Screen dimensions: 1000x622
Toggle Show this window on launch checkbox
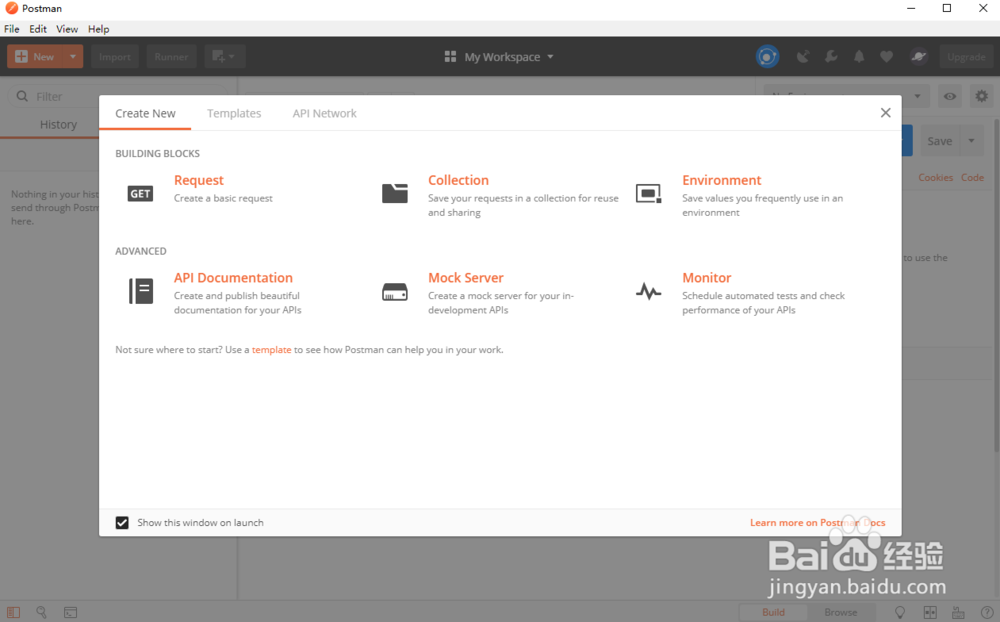click(x=122, y=522)
